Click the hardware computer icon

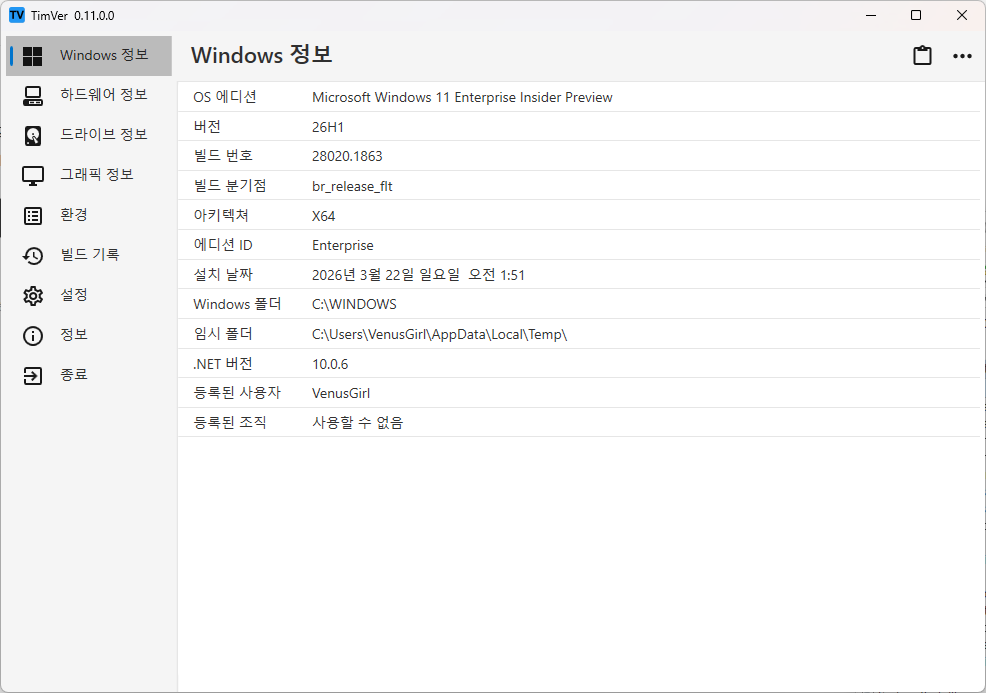coord(33,96)
